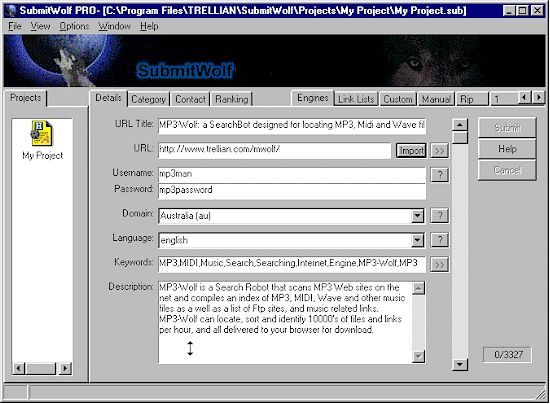Click the Help button on the right
Image resolution: width=550 pixels, height=404 pixels.
click(507, 149)
